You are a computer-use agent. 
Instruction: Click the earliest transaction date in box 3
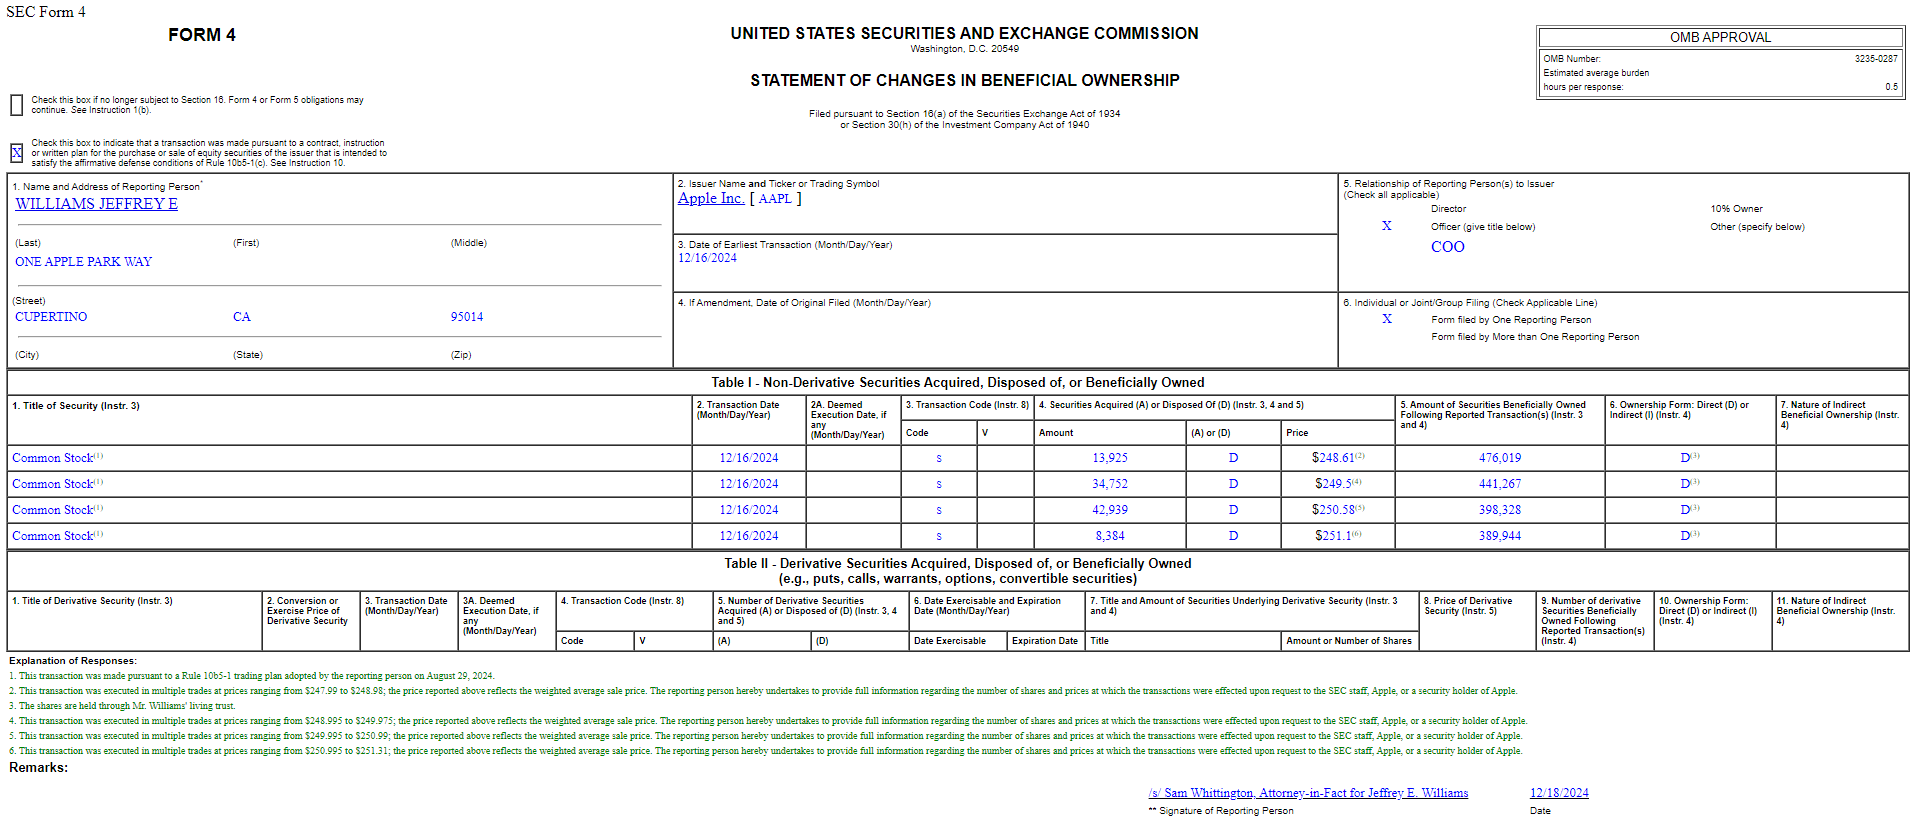tap(707, 258)
